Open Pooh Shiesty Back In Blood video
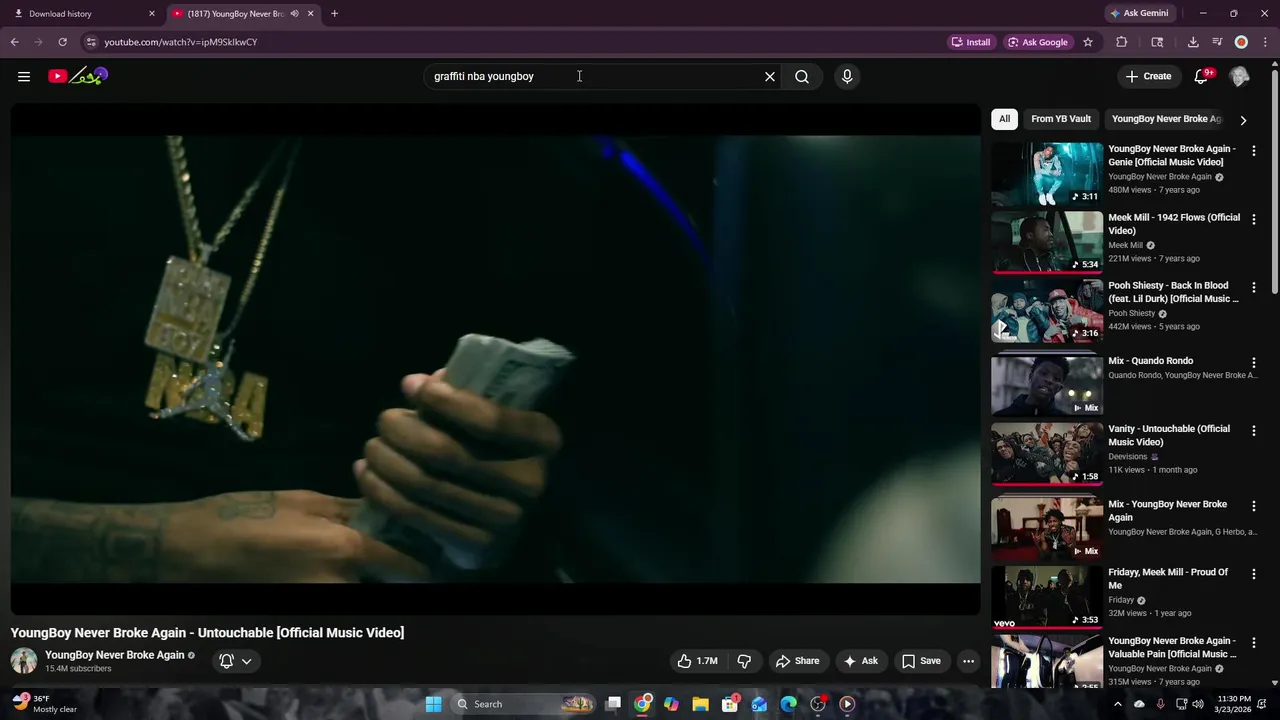Image resolution: width=1280 pixels, height=720 pixels. click(1047, 310)
